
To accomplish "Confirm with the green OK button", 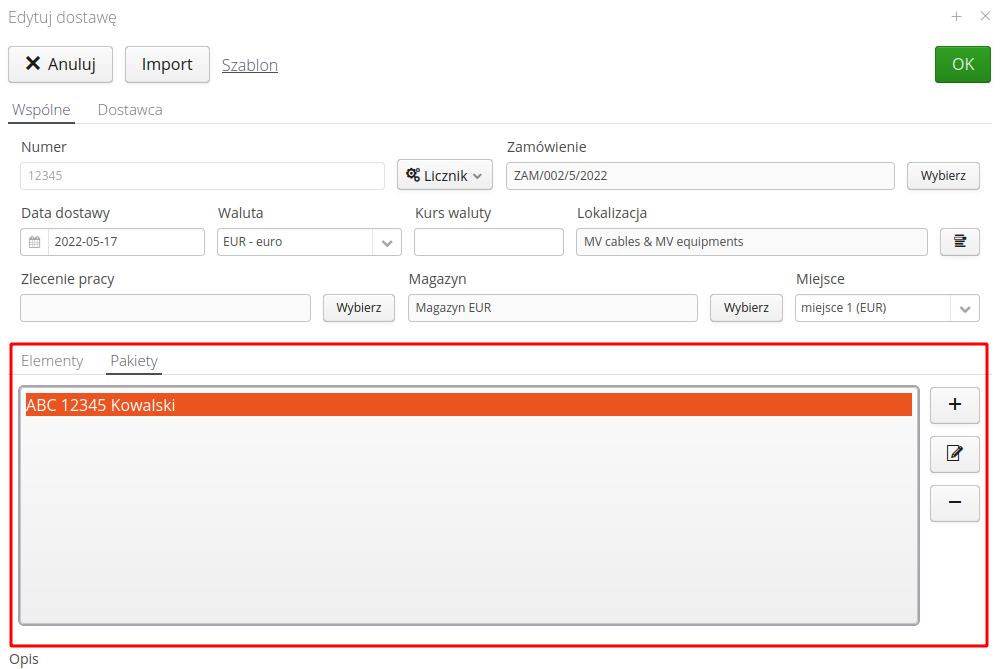I will point(962,64).
